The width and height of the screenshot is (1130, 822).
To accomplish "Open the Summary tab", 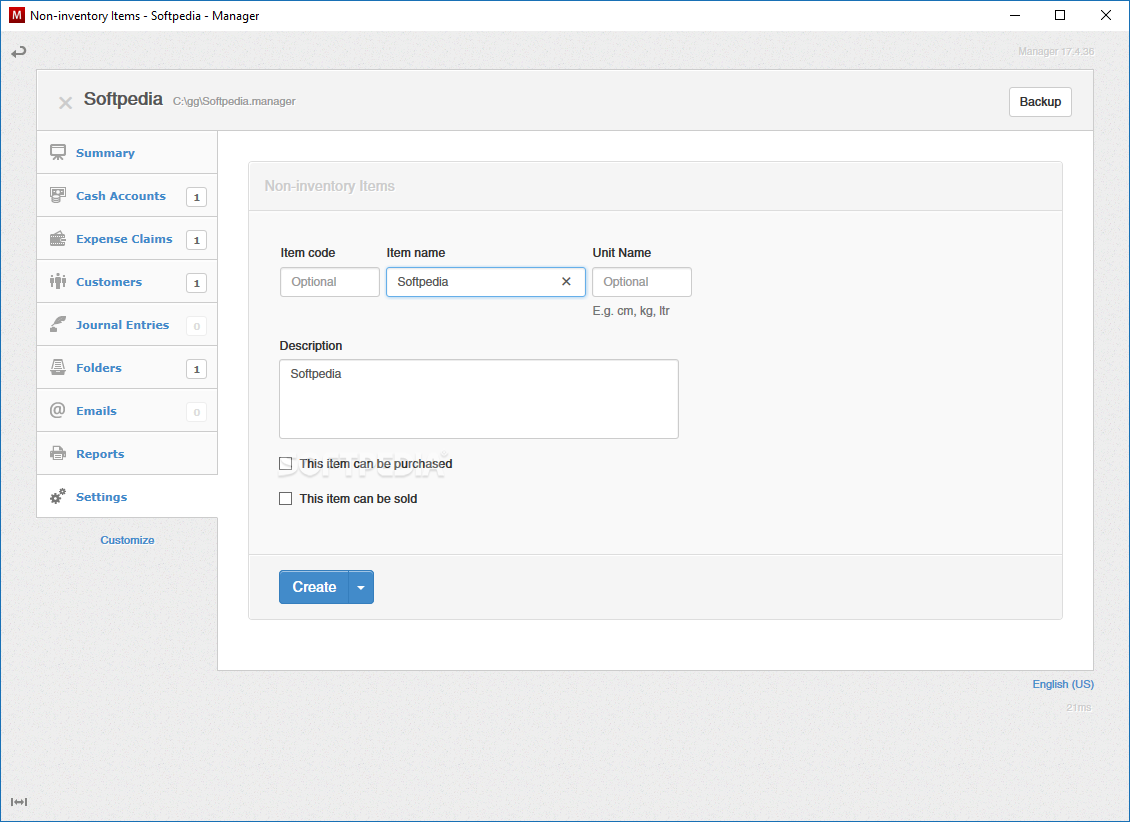I will point(127,153).
